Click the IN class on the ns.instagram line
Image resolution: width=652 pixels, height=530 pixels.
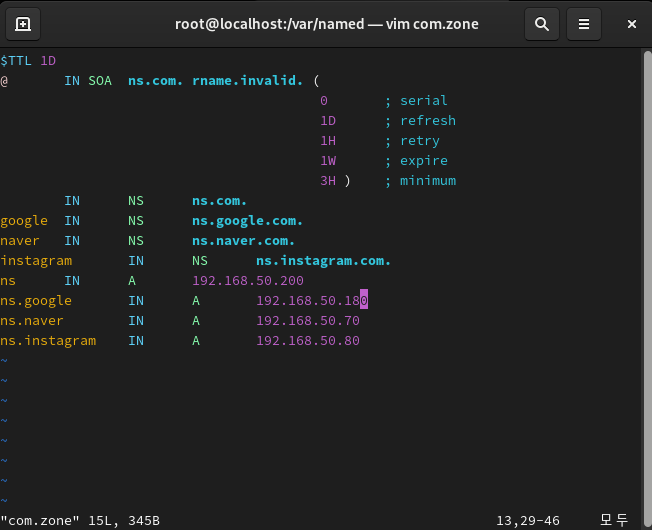136,340
